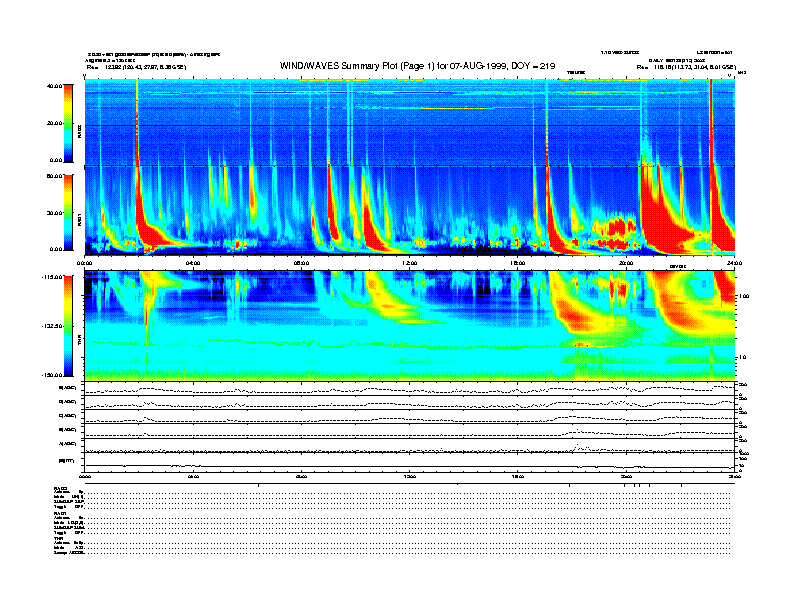Viewport: 792px width, 612px height.
Task: Select the RAD2 color scale bar
Action: 68,123
